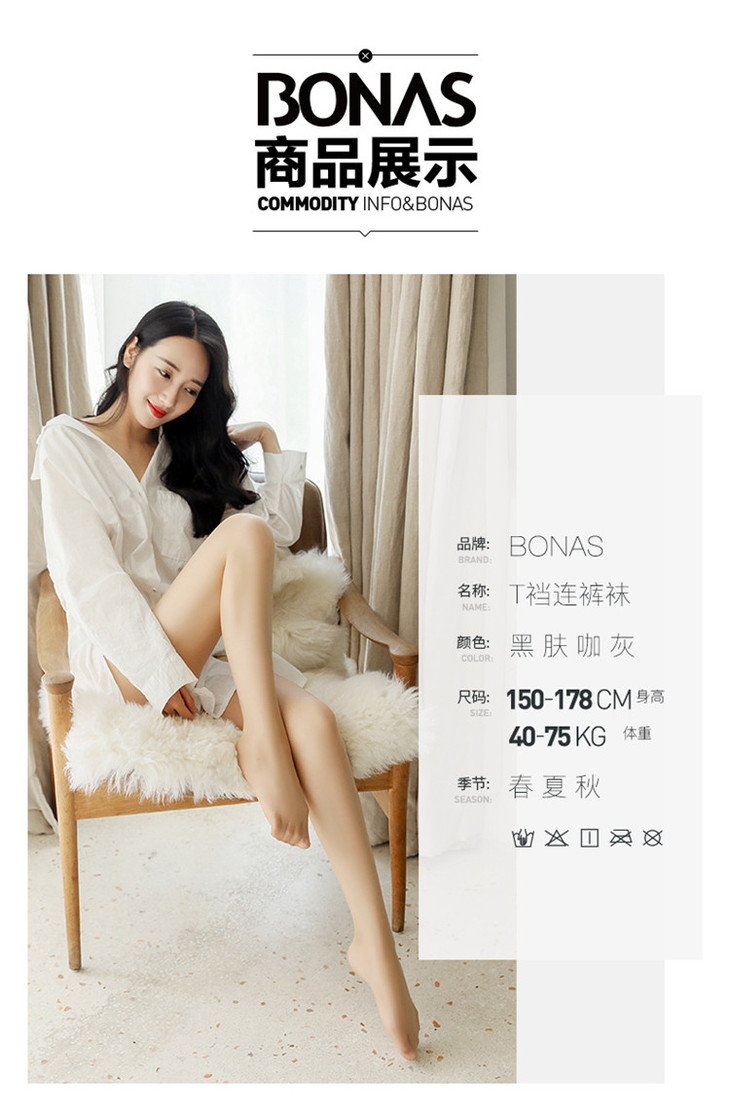The image size is (730, 1113).
Task: Click the drip dry square icon
Action: point(589,838)
